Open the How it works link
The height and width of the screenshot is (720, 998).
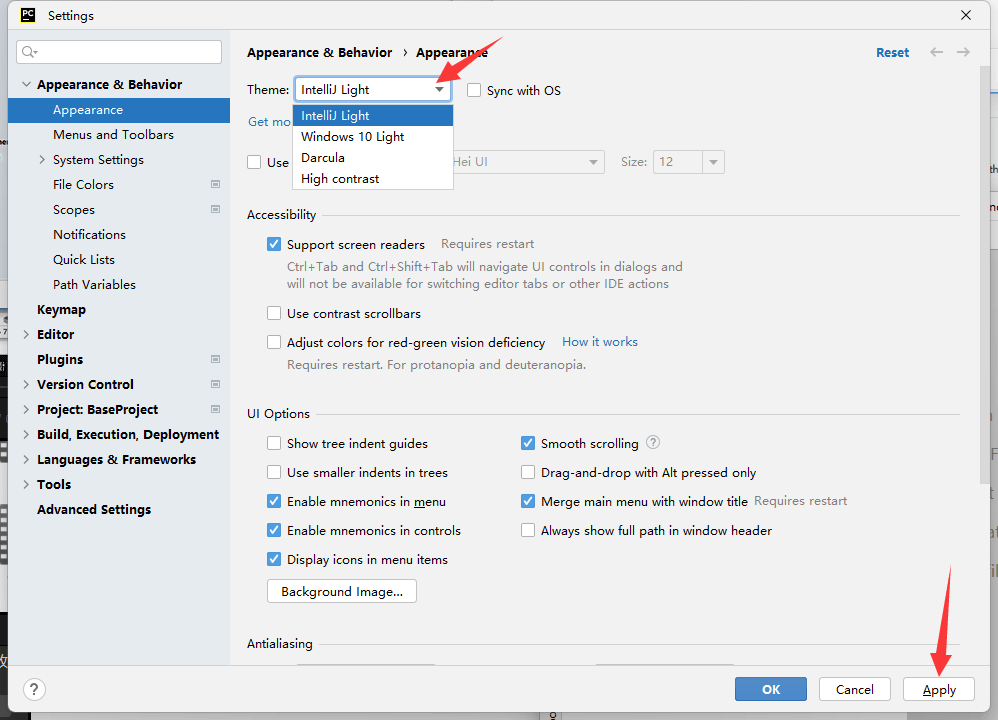pos(600,342)
